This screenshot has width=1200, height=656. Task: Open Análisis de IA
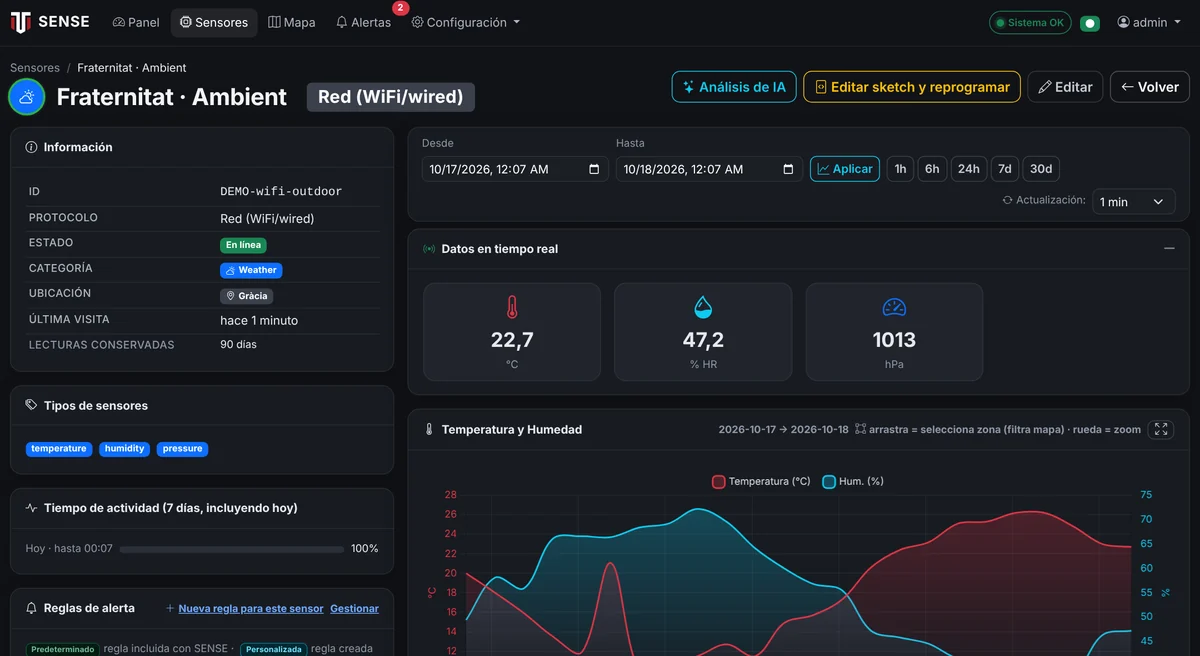click(x=733, y=87)
